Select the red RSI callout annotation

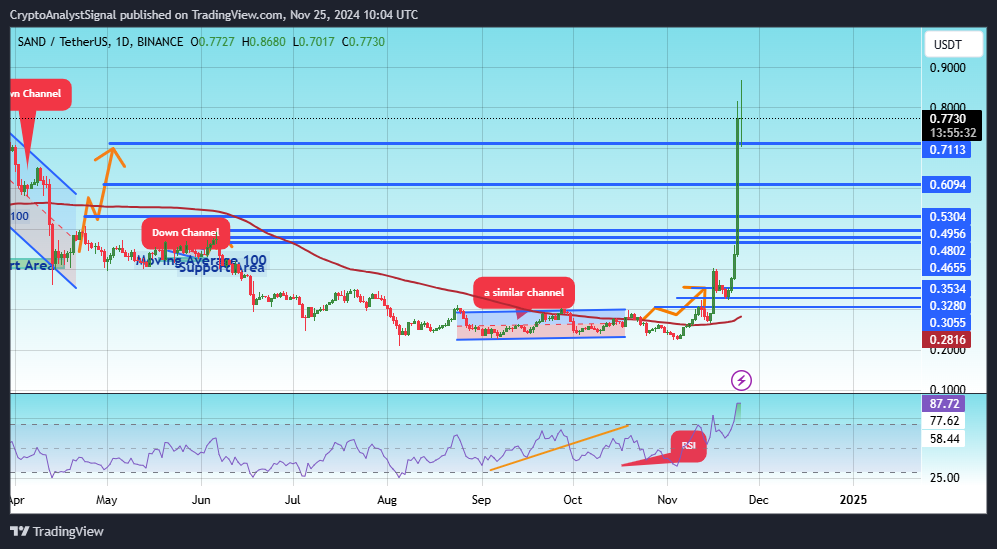688,445
